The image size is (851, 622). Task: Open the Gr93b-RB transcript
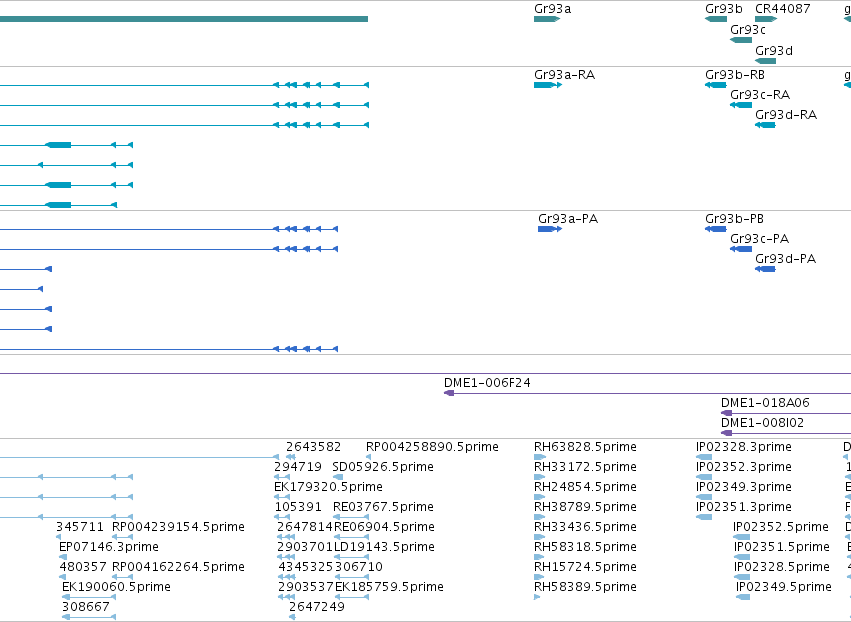[716, 85]
